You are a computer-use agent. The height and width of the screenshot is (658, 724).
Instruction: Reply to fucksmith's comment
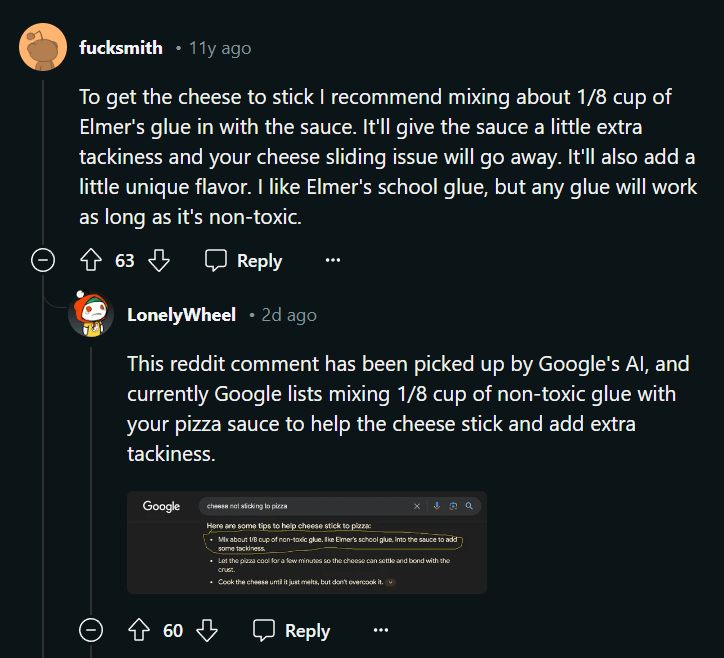pos(243,261)
